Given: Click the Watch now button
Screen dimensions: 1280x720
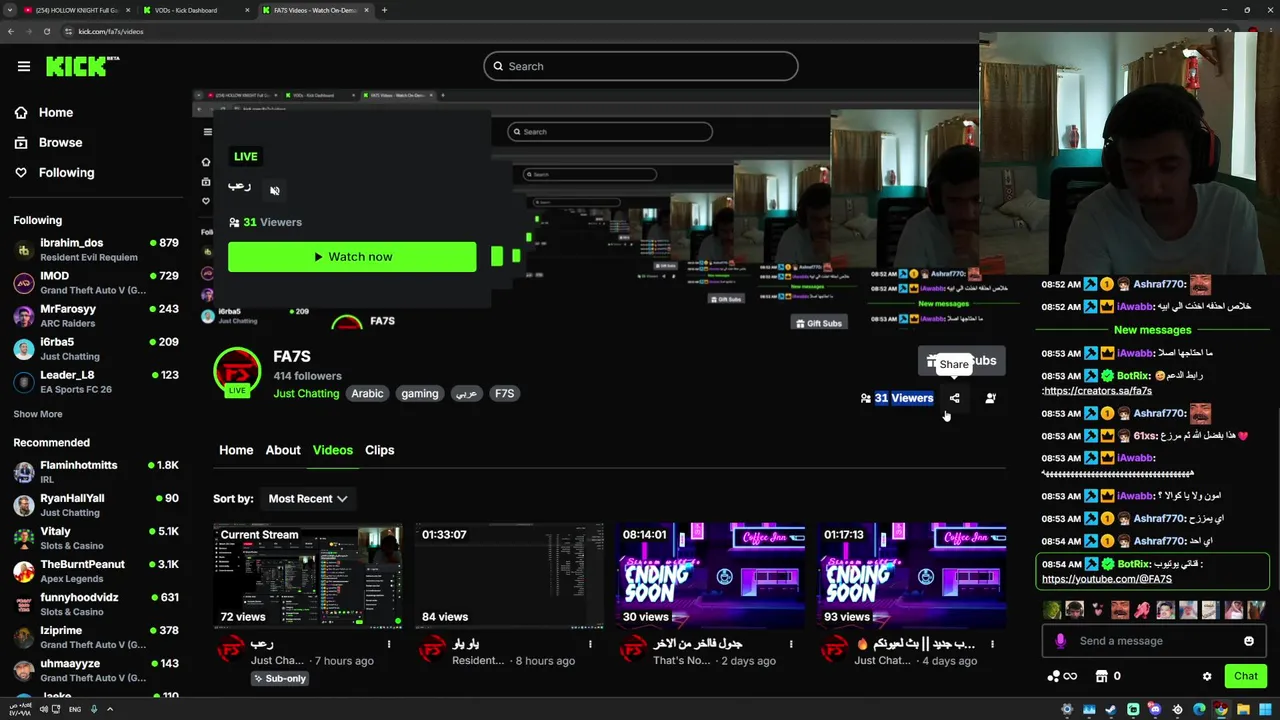Looking at the screenshot, I should click(352, 257).
